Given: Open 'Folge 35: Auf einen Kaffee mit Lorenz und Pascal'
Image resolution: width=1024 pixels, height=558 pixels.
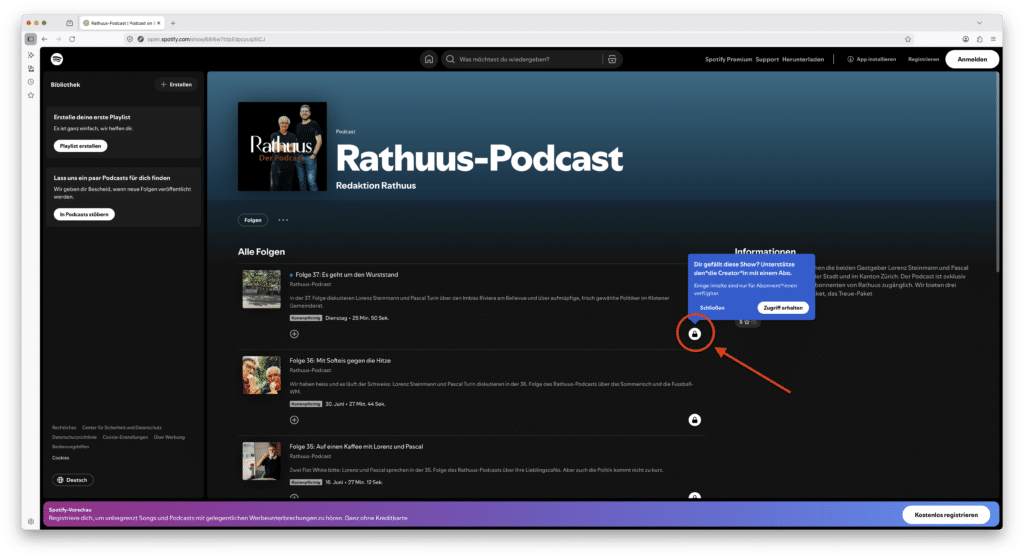Looking at the screenshot, I should 356,447.
